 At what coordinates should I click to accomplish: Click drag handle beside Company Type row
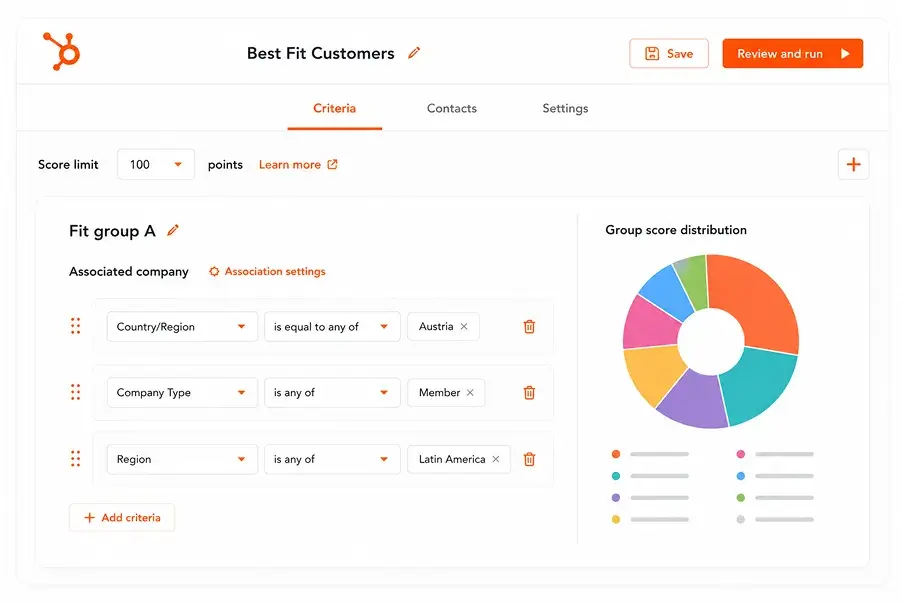pos(75,392)
